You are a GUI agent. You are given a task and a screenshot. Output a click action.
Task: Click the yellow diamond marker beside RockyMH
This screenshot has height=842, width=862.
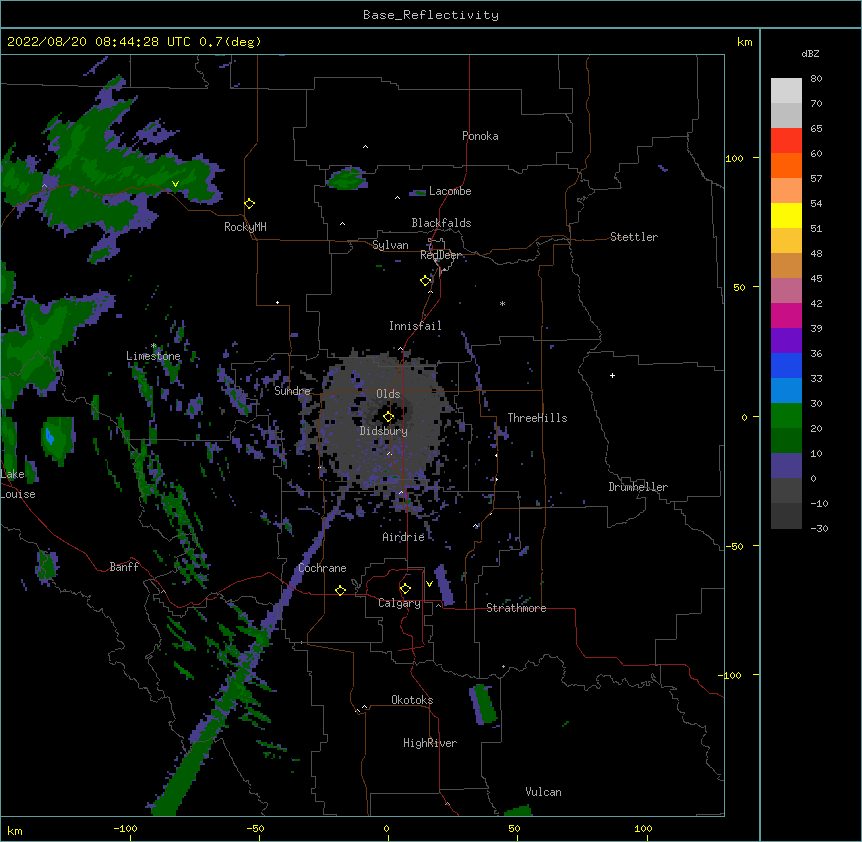pyautogui.click(x=249, y=204)
